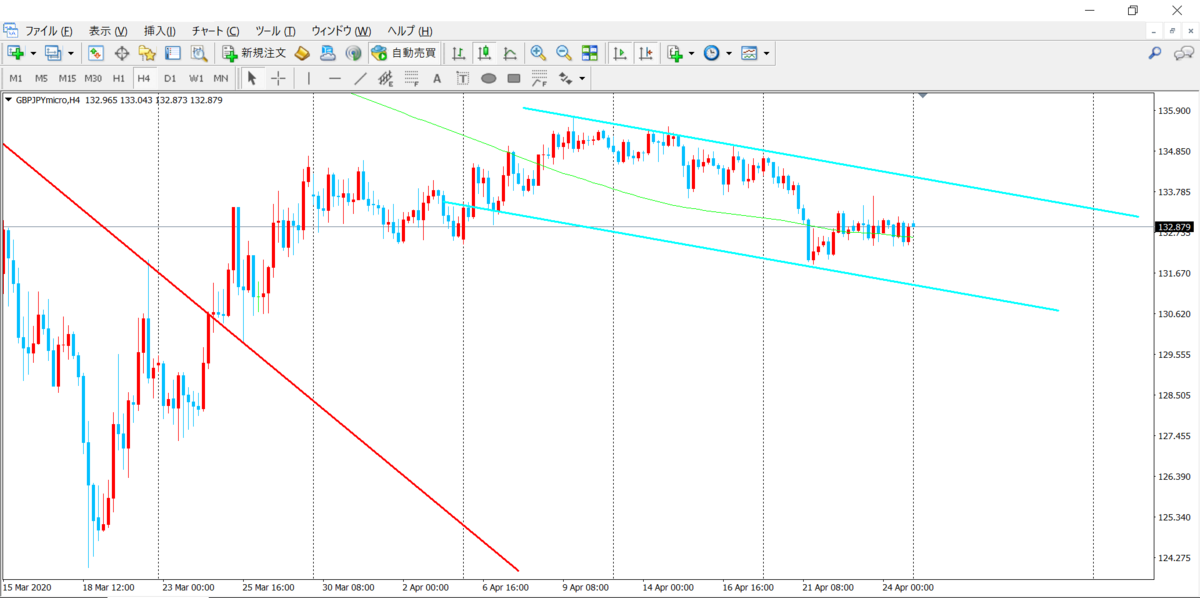Pick the trendline drawing tool
This screenshot has width=1200, height=598.
click(x=360, y=78)
